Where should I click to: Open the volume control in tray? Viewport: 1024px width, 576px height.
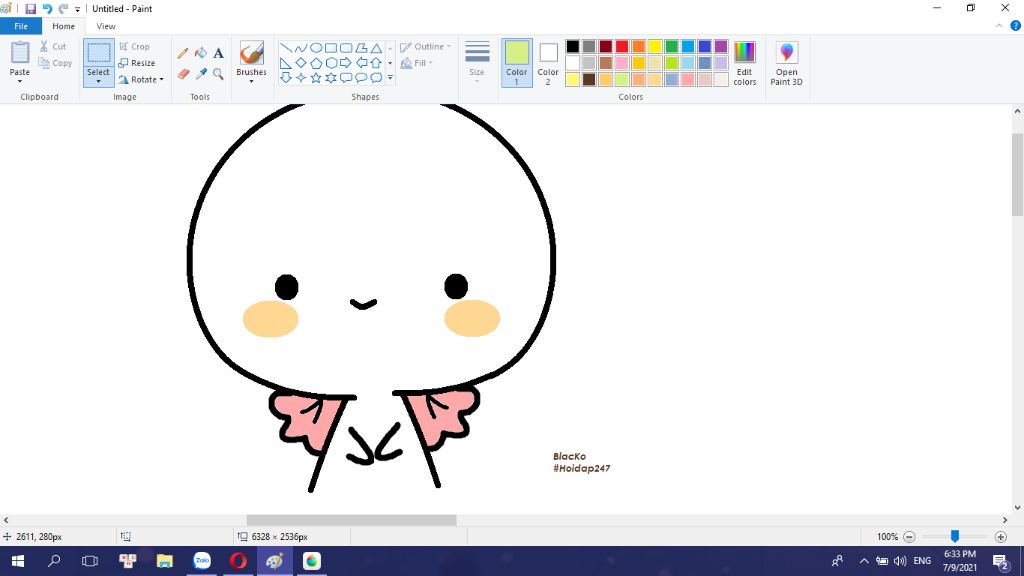[900, 561]
